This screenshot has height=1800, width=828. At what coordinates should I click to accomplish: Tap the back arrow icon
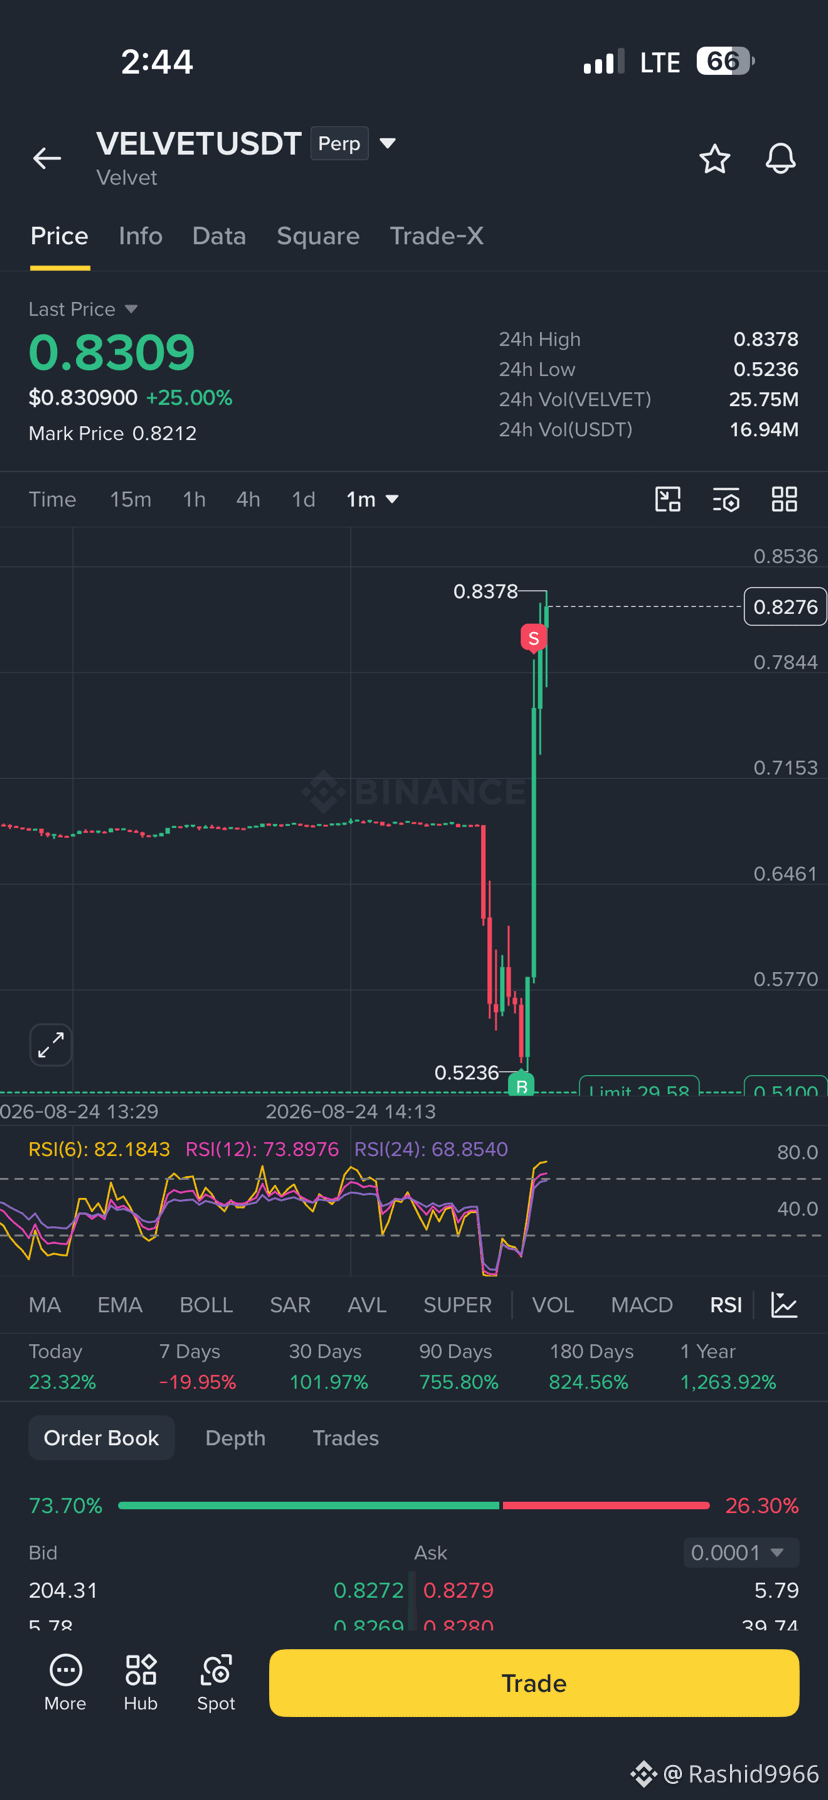tap(47, 158)
